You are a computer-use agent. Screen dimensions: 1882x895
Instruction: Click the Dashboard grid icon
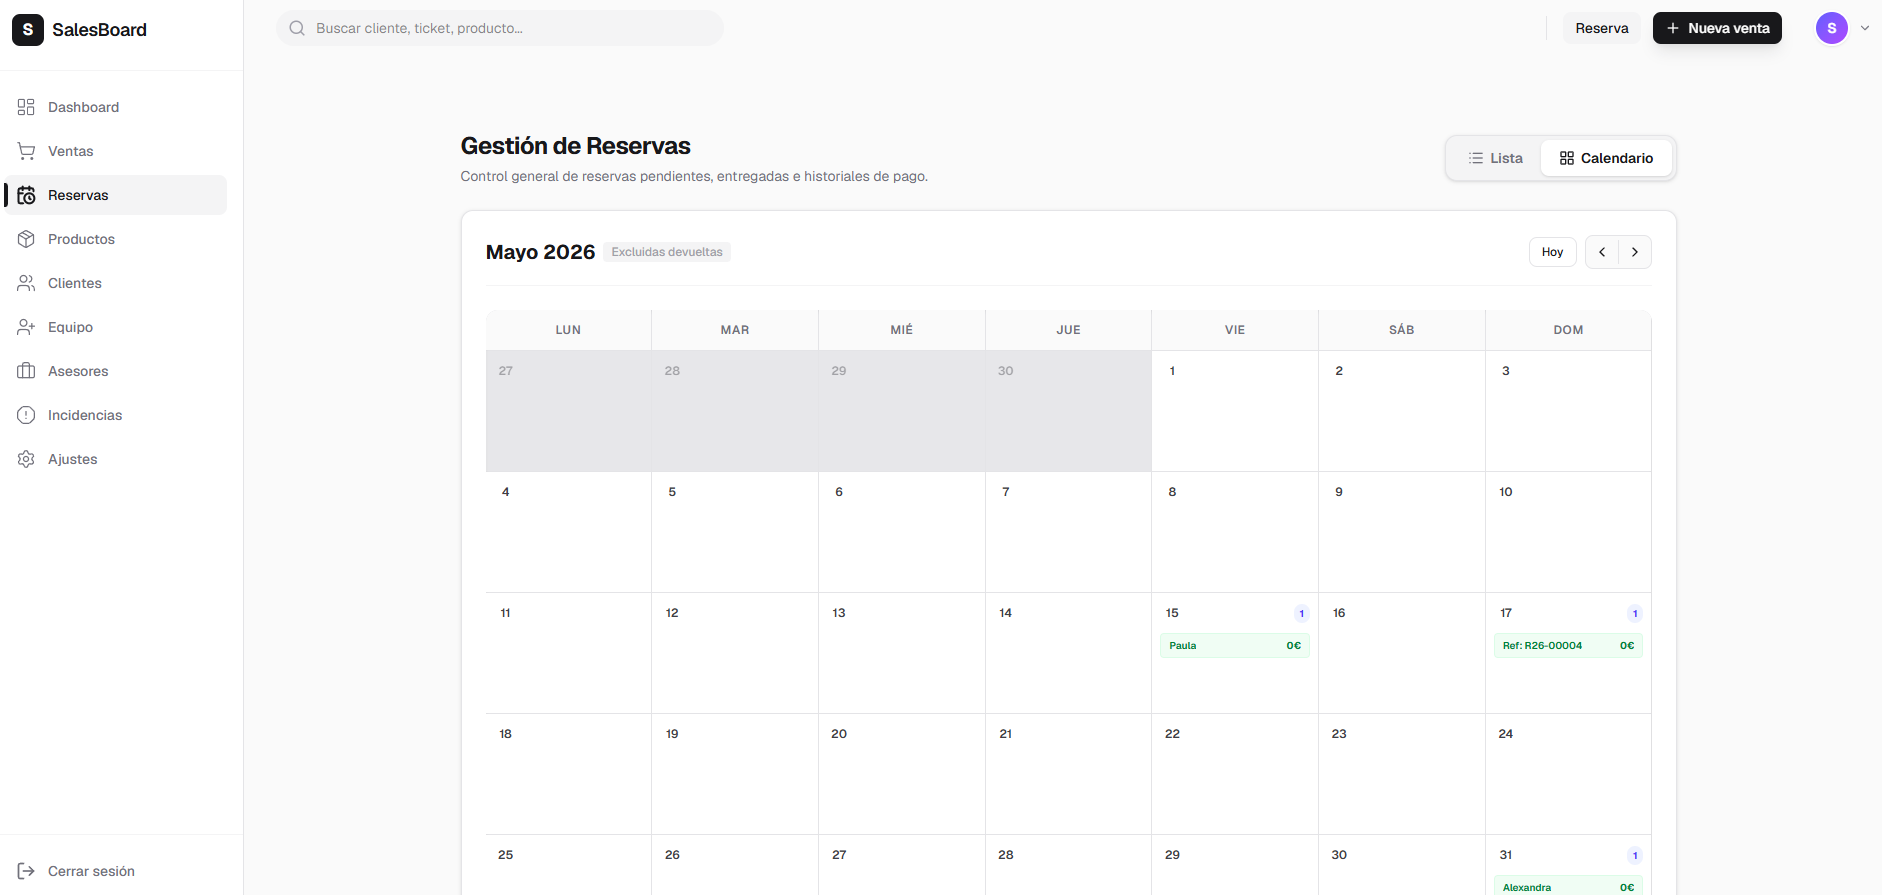26,107
